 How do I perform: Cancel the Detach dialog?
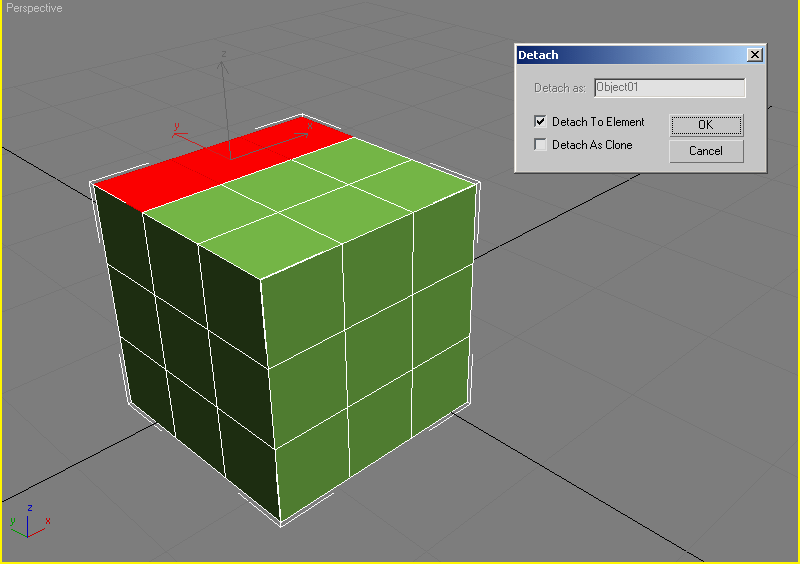[x=706, y=151]
